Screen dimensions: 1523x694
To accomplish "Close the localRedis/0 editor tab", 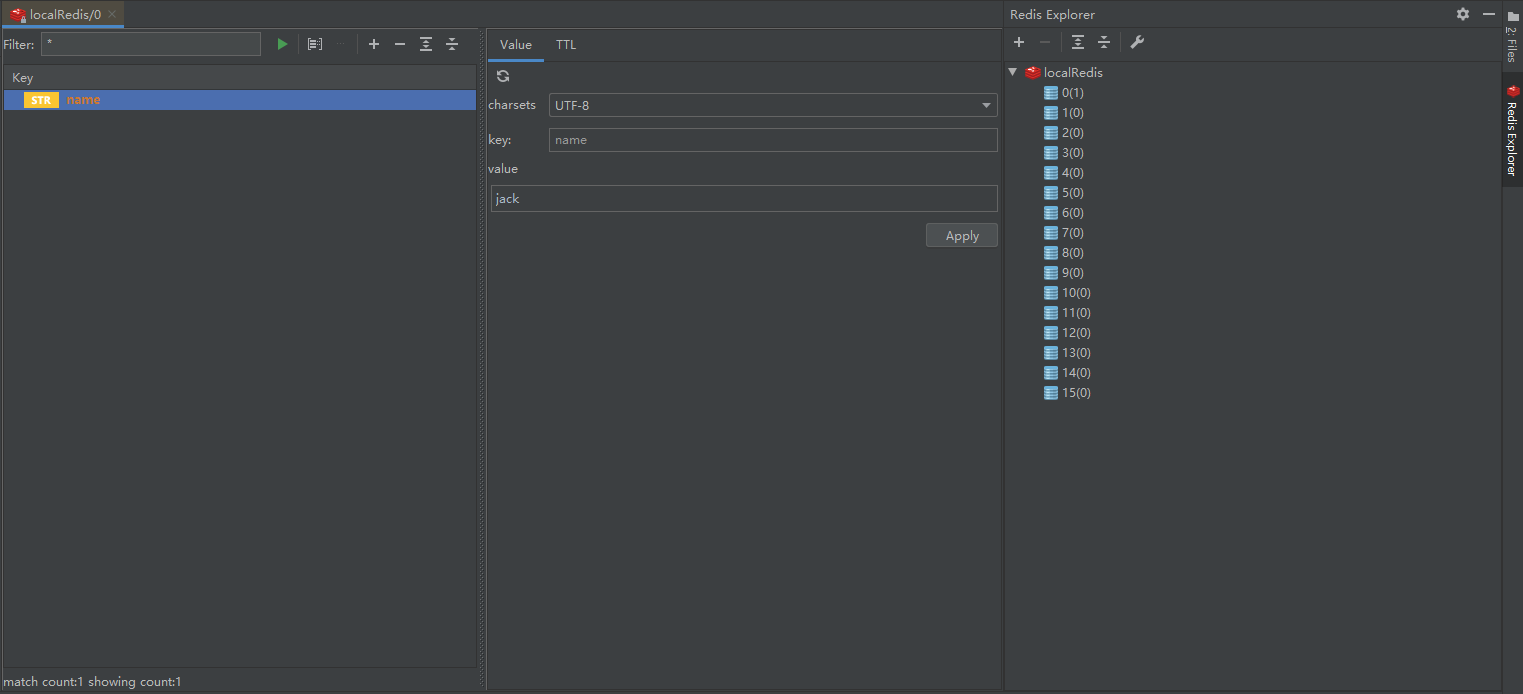I will [x=112, y=14].
